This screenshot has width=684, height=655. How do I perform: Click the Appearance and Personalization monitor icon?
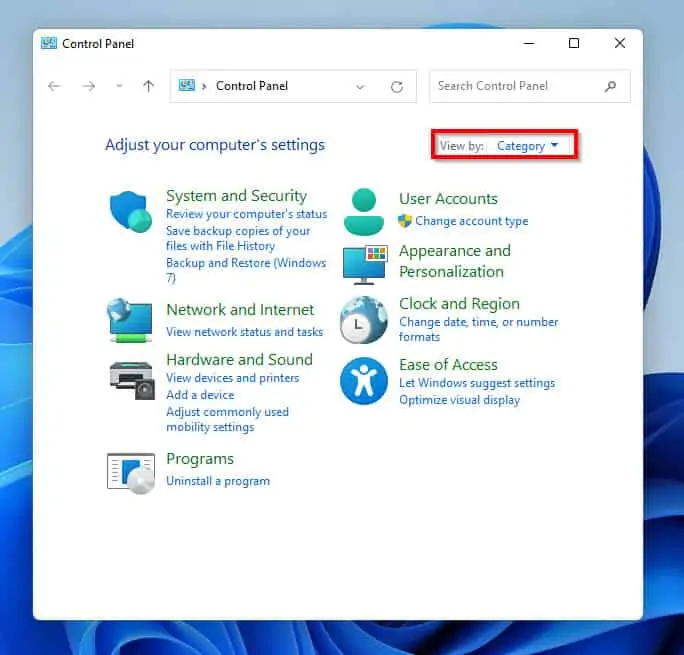coord(365,265)
